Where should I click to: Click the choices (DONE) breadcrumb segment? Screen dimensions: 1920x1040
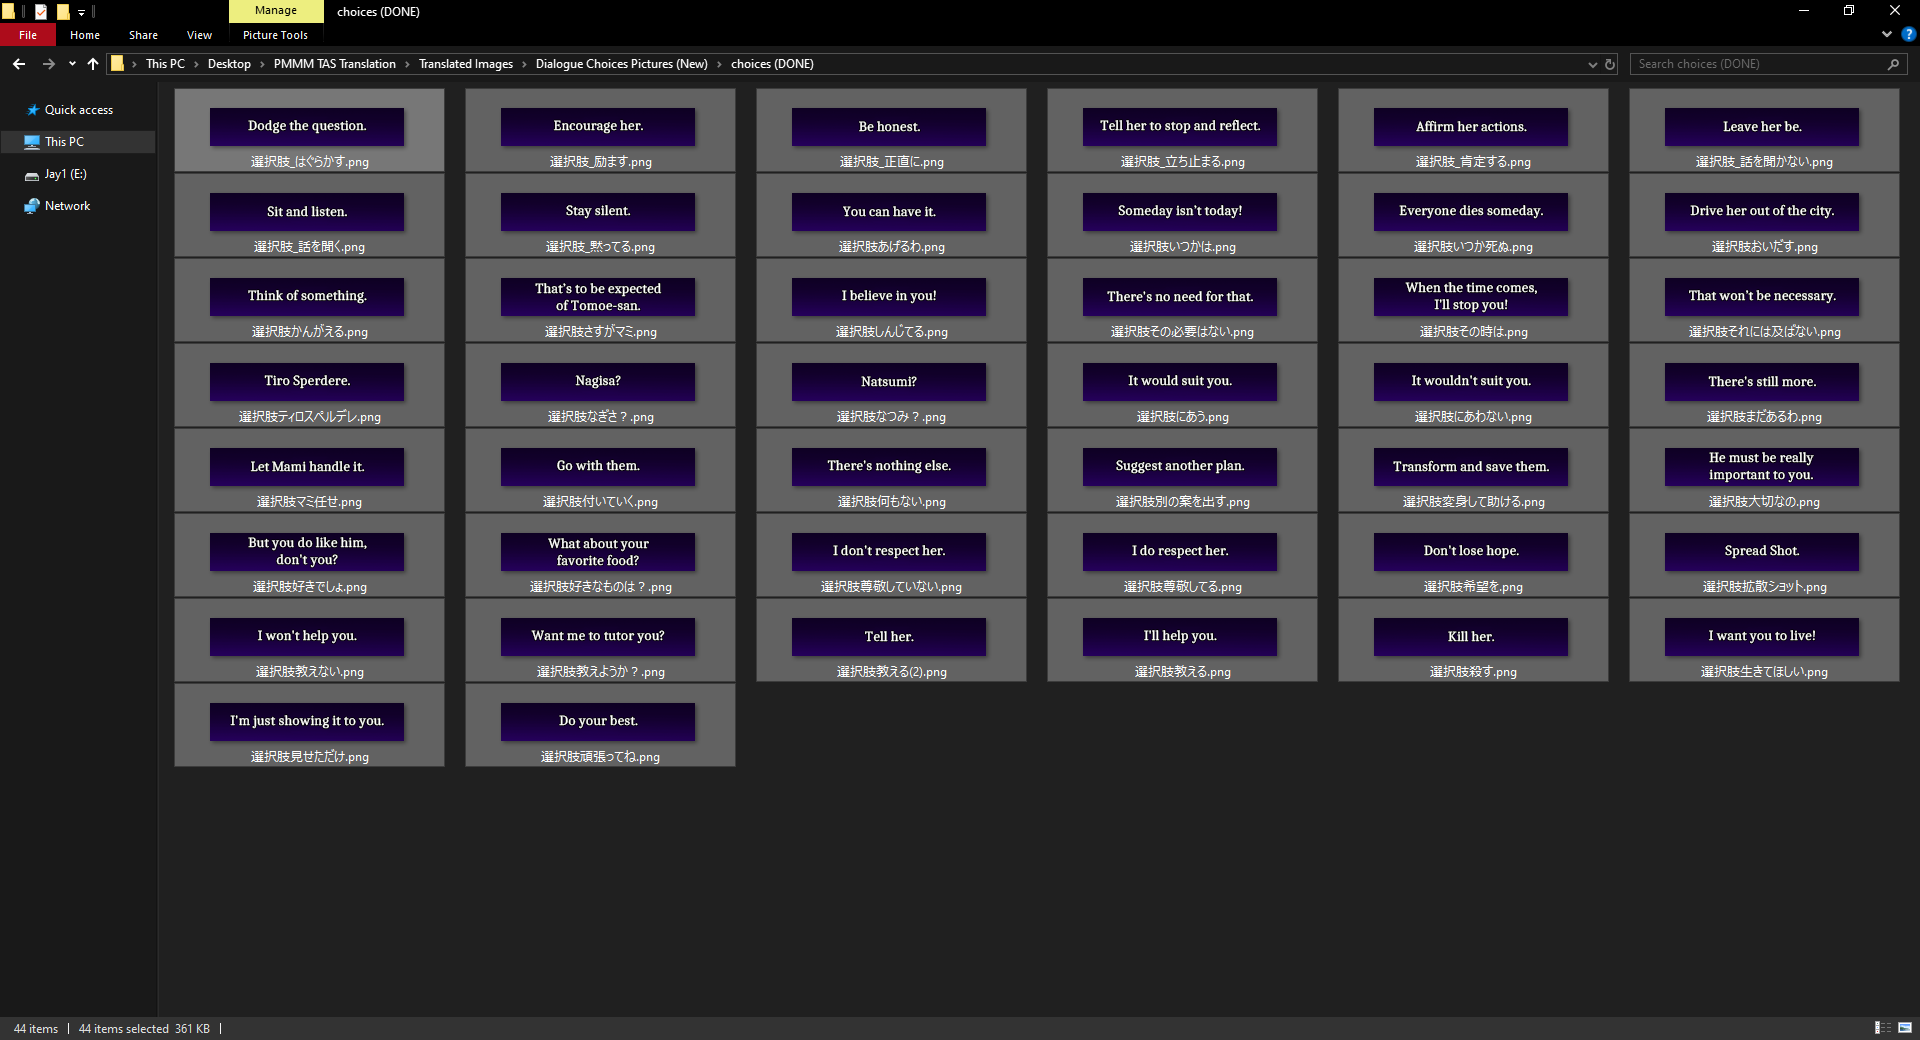[772, 64]
